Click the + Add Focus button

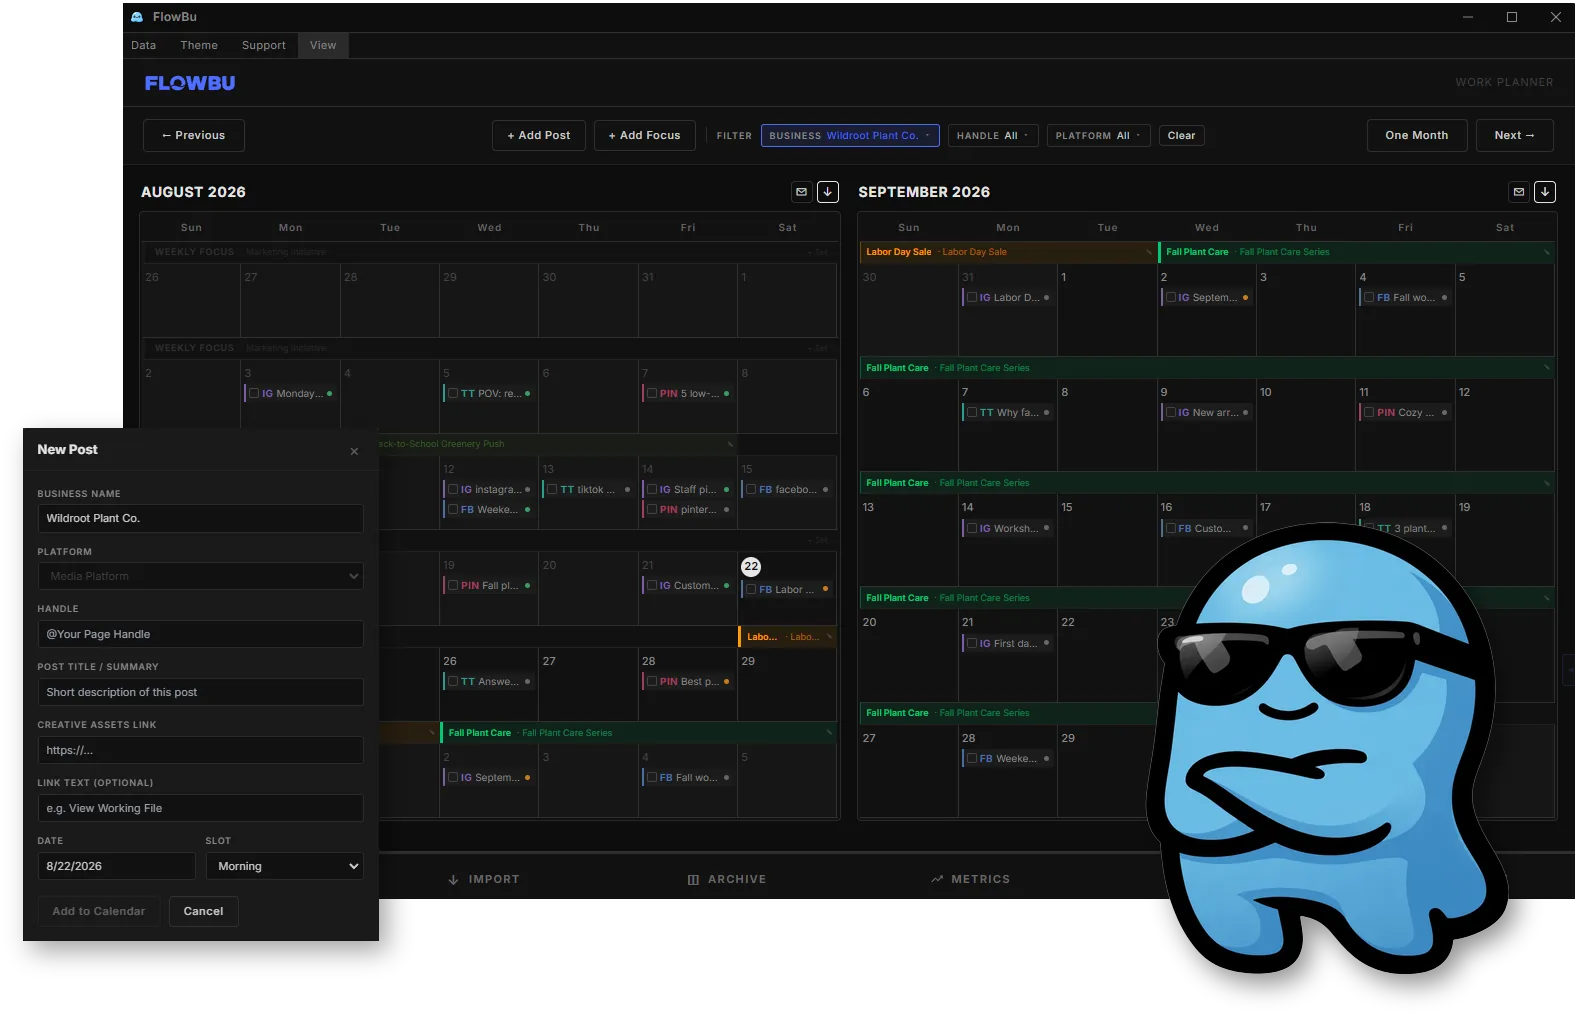645,136
